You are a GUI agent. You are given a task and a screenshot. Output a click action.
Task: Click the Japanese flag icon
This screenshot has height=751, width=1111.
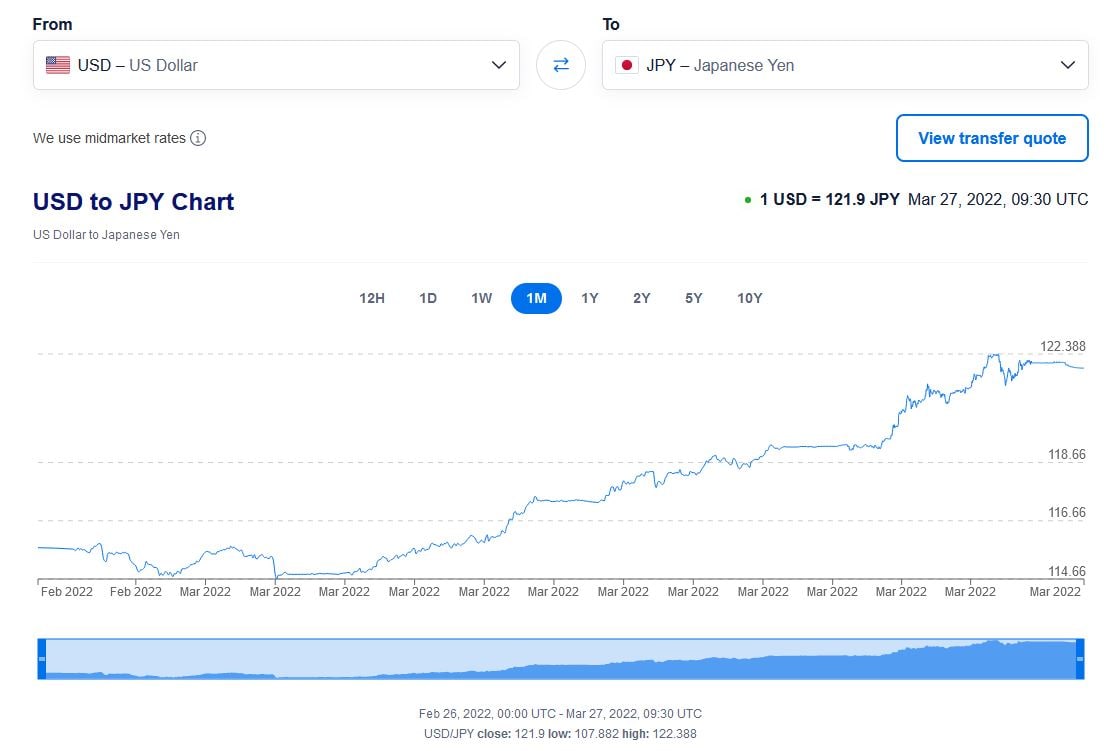(x=627, y=65)
